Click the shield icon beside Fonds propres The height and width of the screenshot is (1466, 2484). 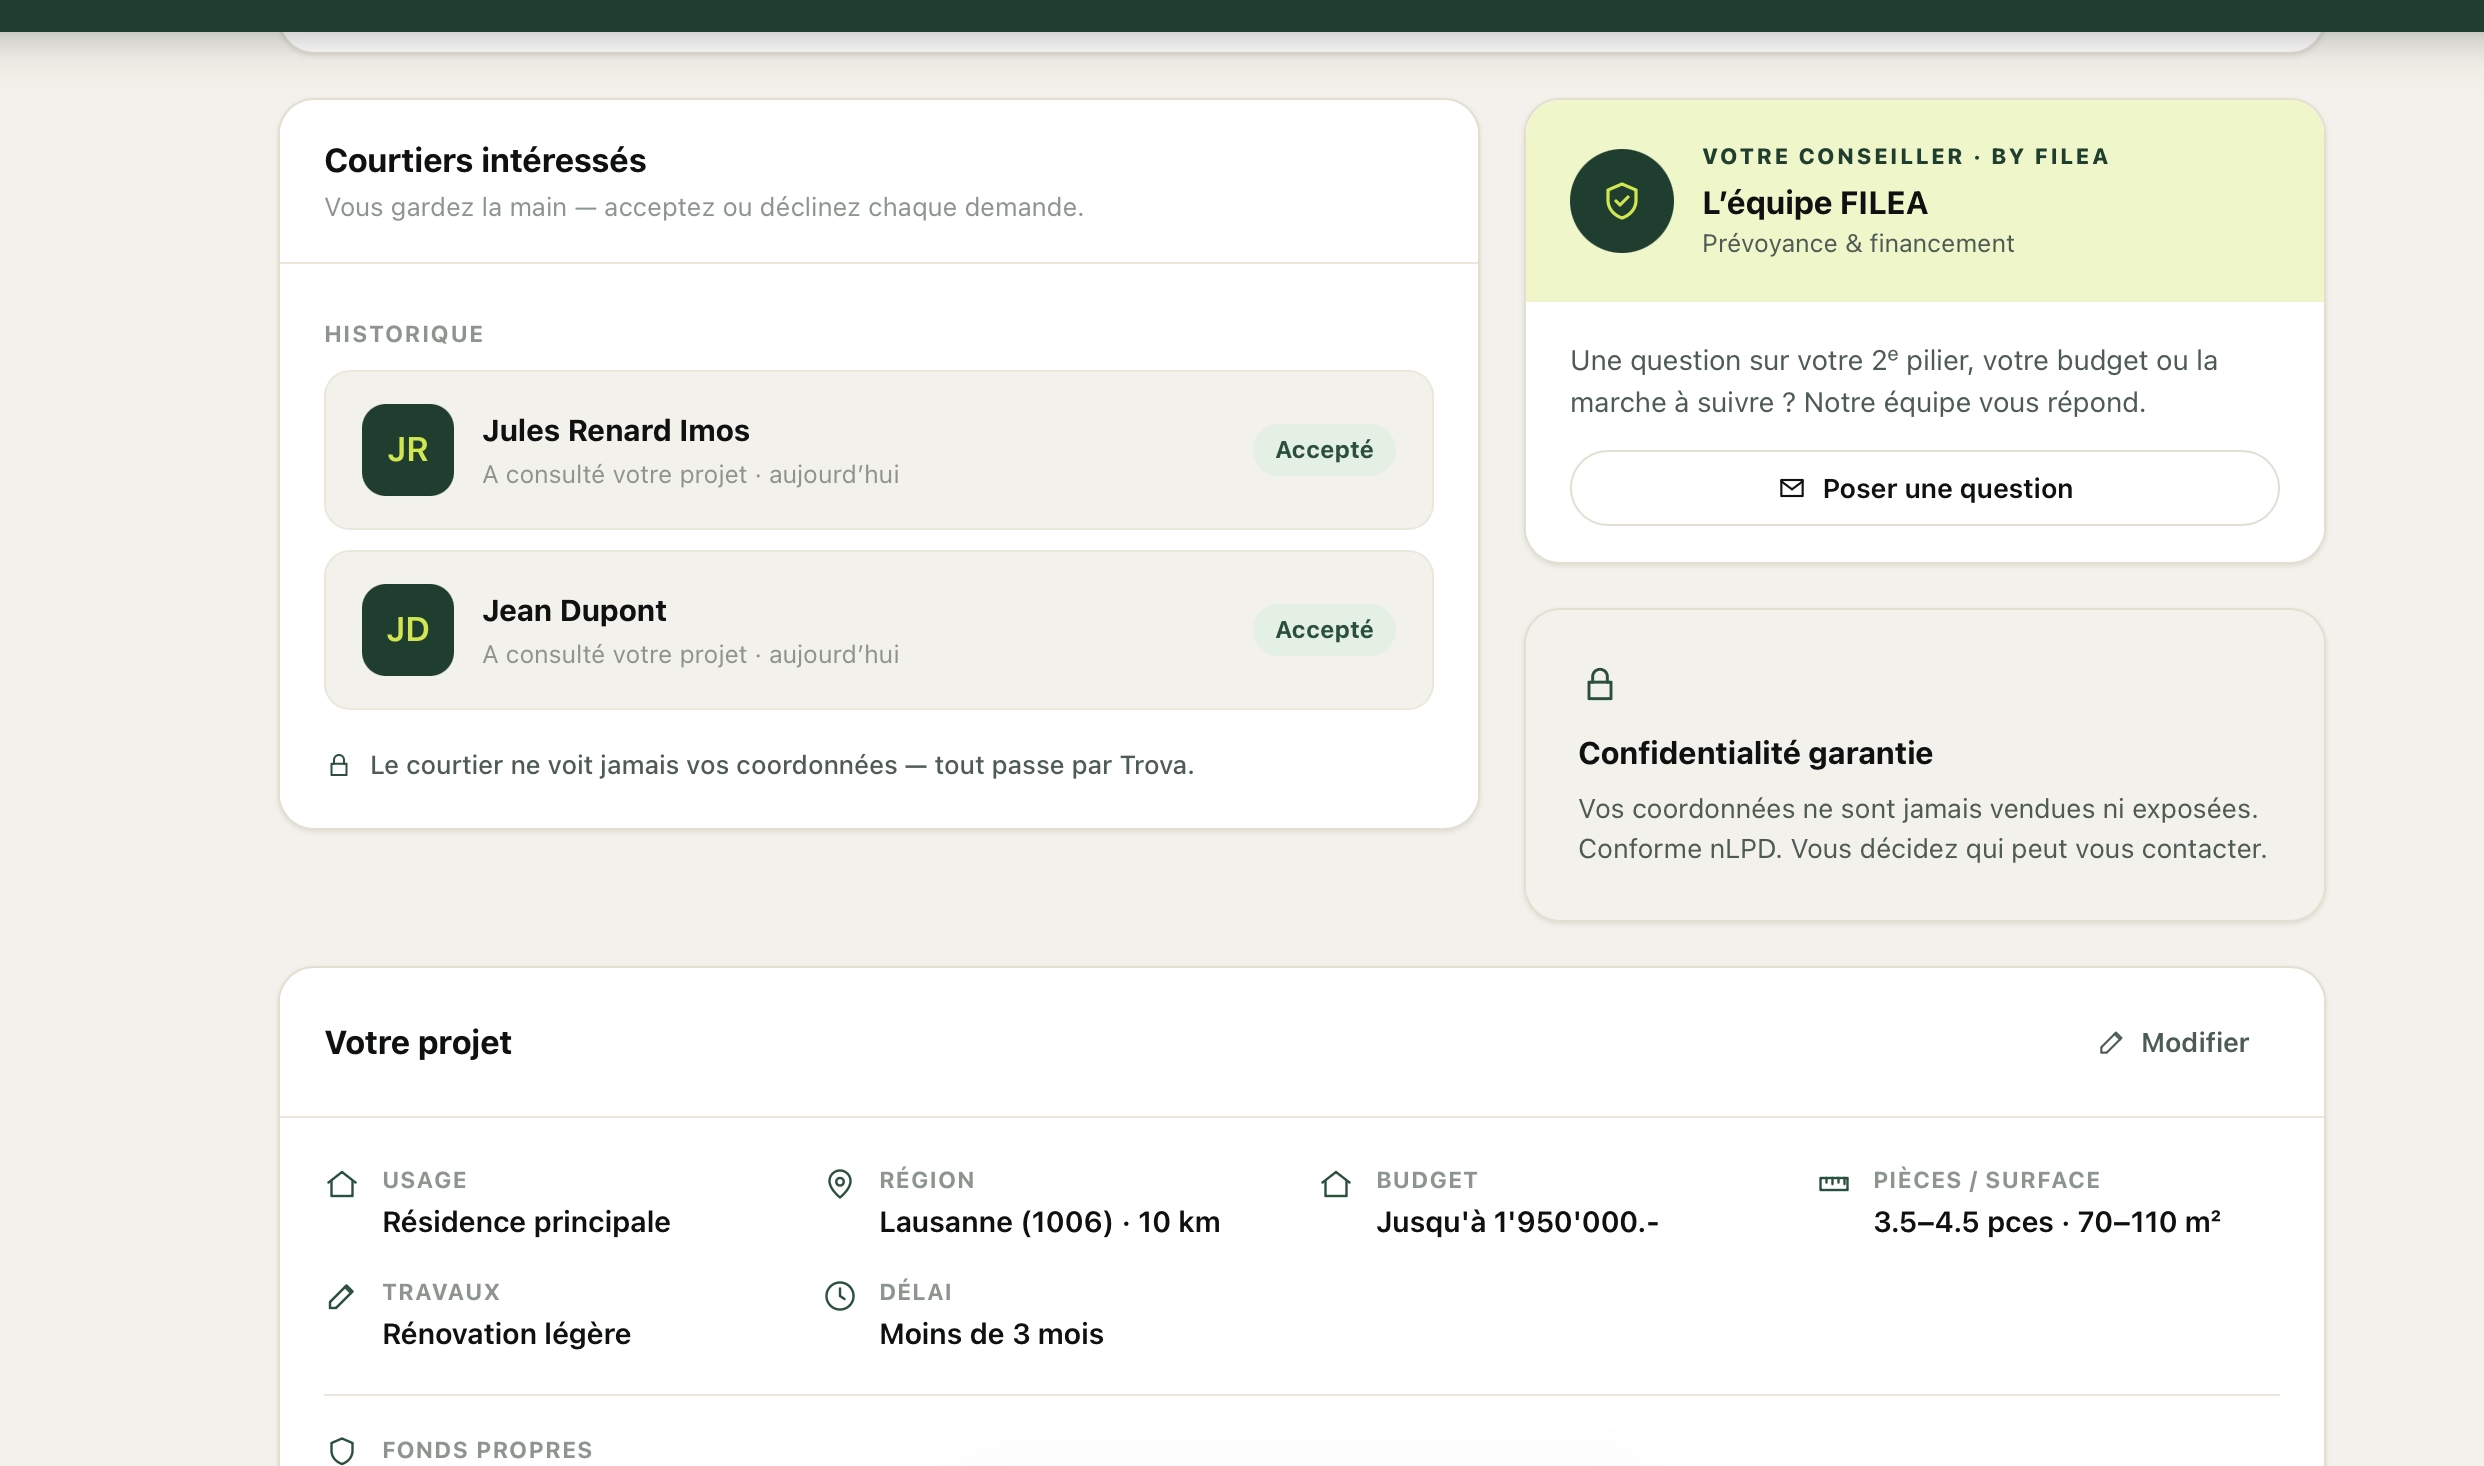pos(342,1451)
